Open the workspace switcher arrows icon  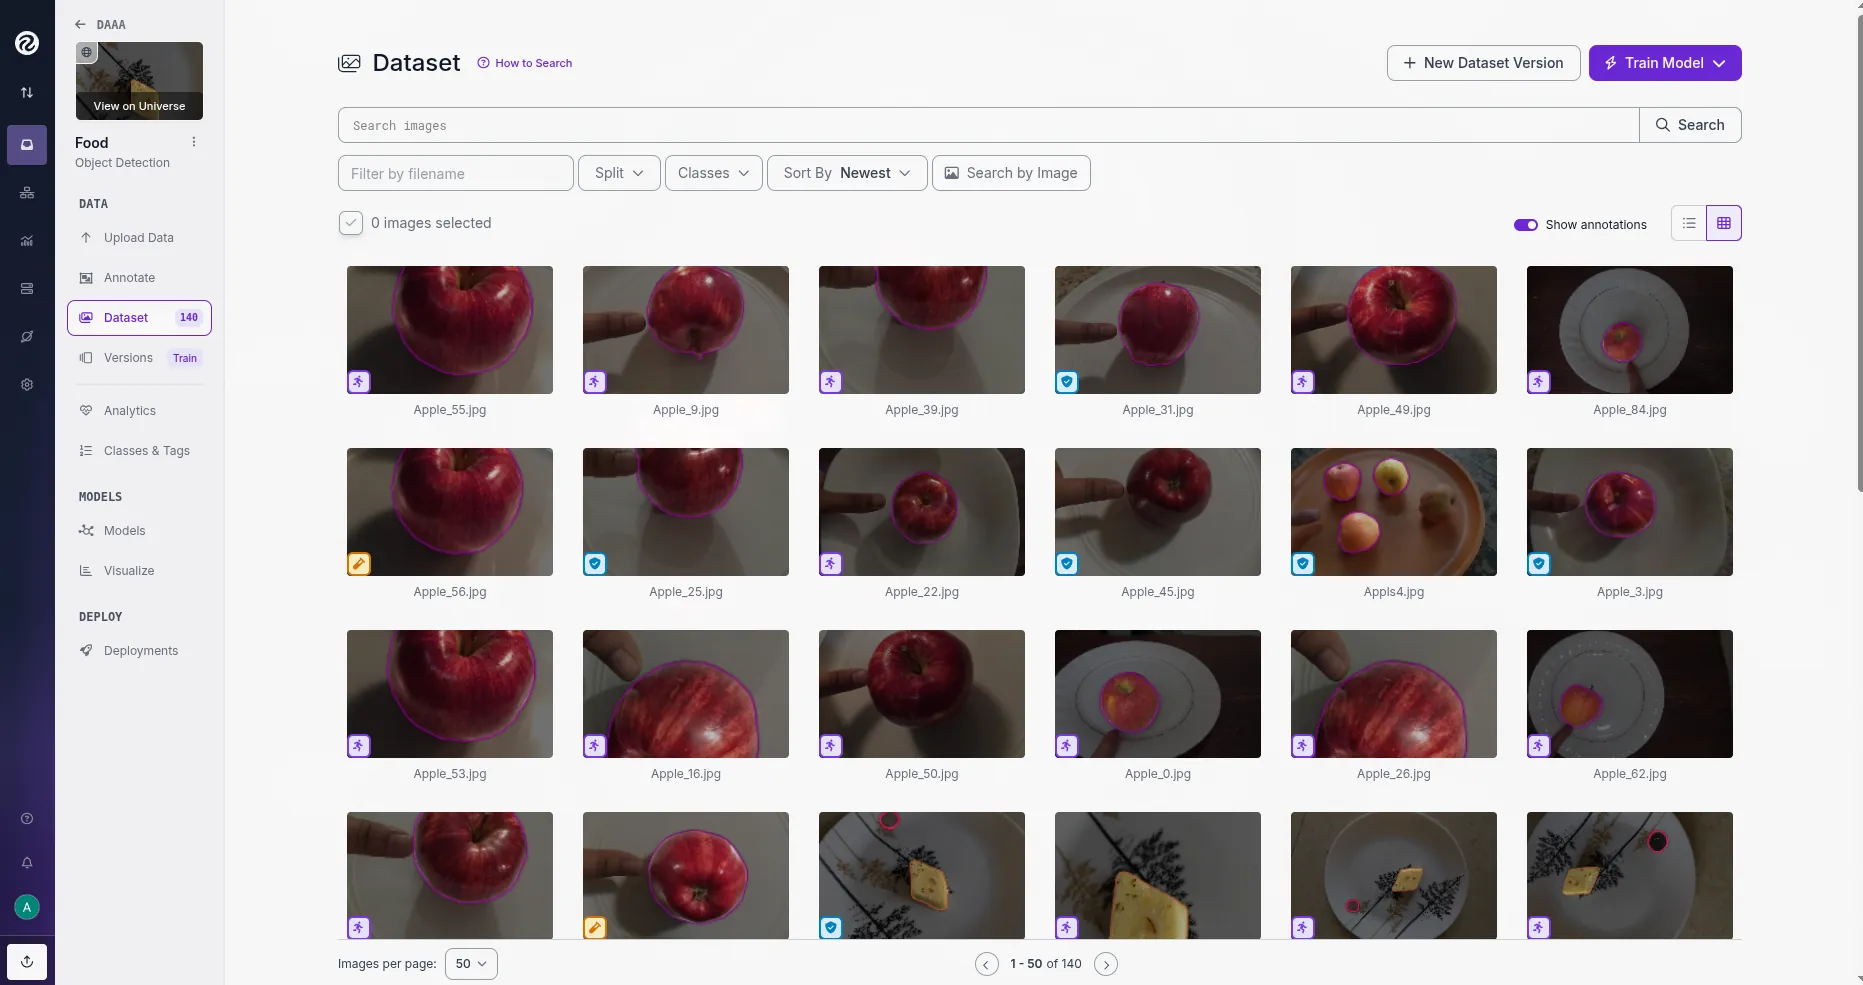pos(27,92)
